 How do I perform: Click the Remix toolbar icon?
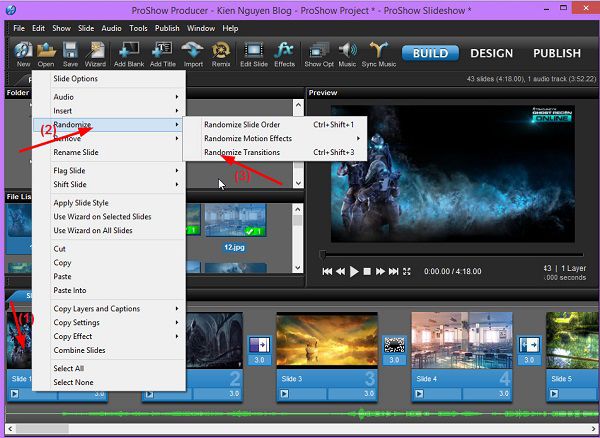[221, 54]
